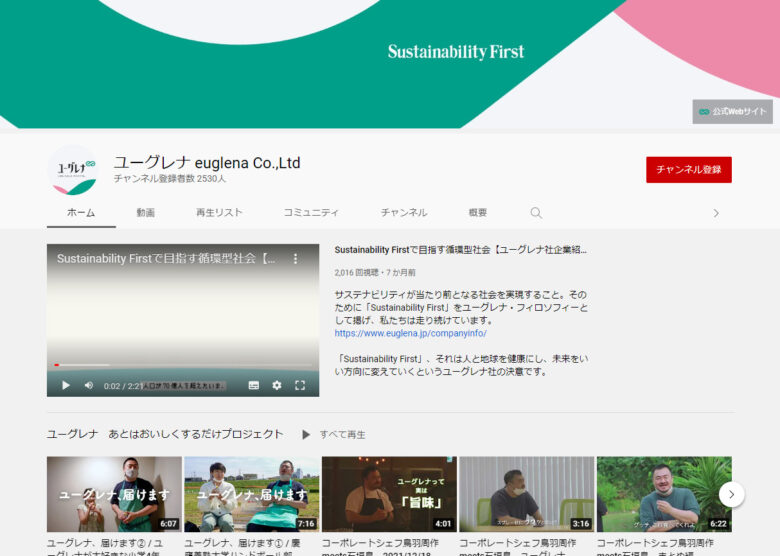Image resolution: width=780 pixels, height=556 pixels.
Task: Toggle subtitles on the video player
Action: pyautogui.click(x=254, y=385)
